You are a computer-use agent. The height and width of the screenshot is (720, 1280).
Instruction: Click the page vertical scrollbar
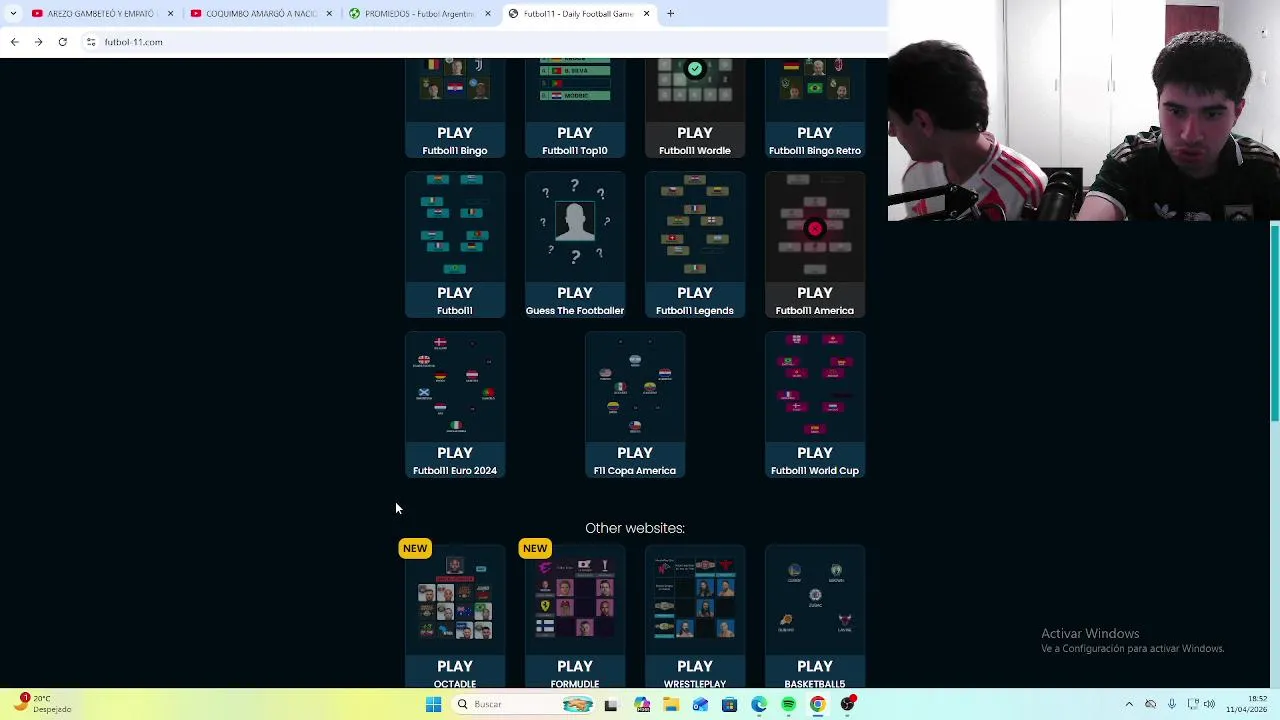tap(1274, 323)
